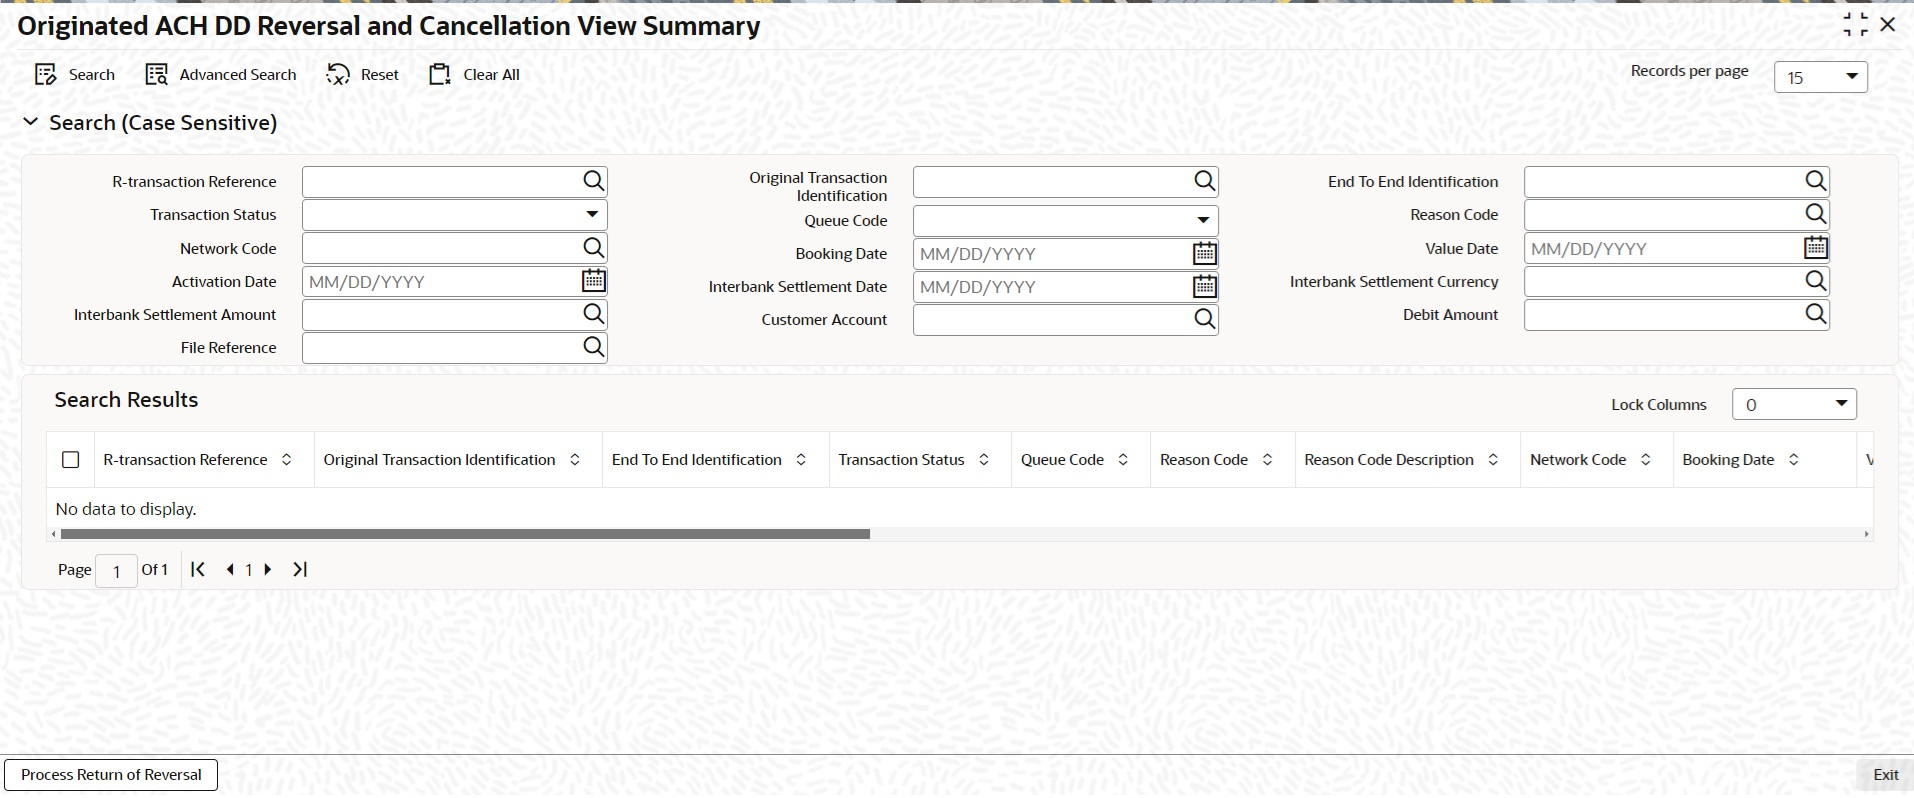Go to next page of results
Image resolution: width=1914 pixels, height=798 pixels.
pyautogui.click(x=267, y=569)
